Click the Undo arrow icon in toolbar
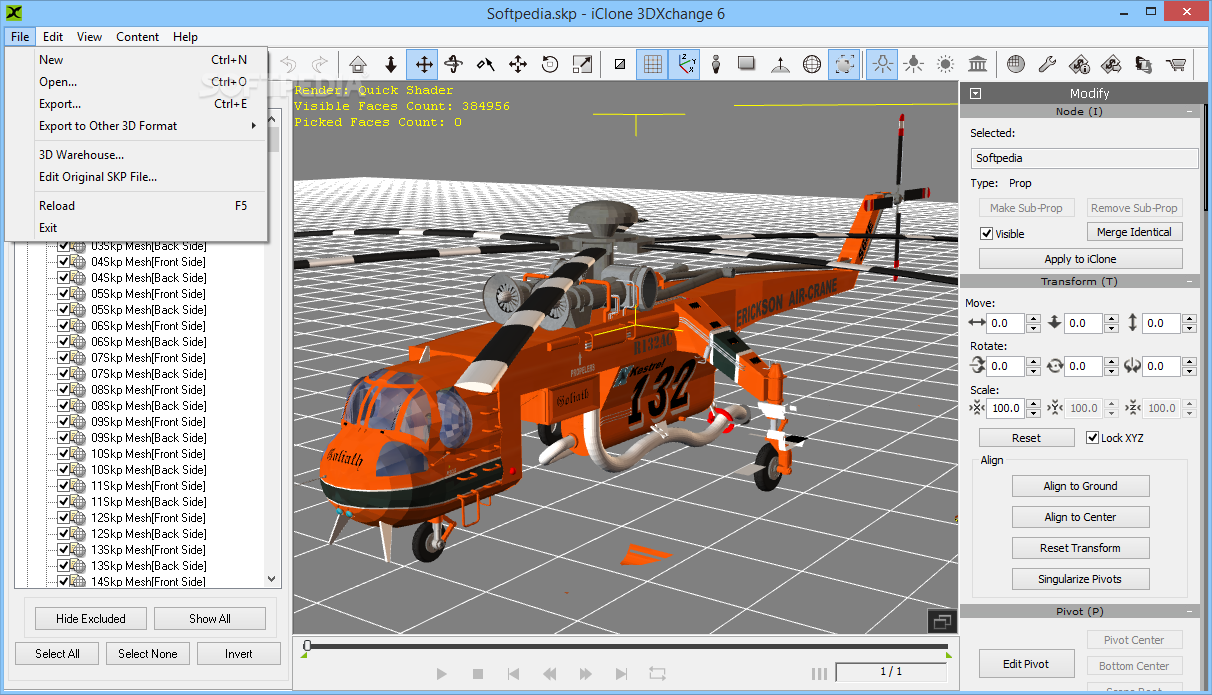This screenshot has height=695, width=1212. 288,64
